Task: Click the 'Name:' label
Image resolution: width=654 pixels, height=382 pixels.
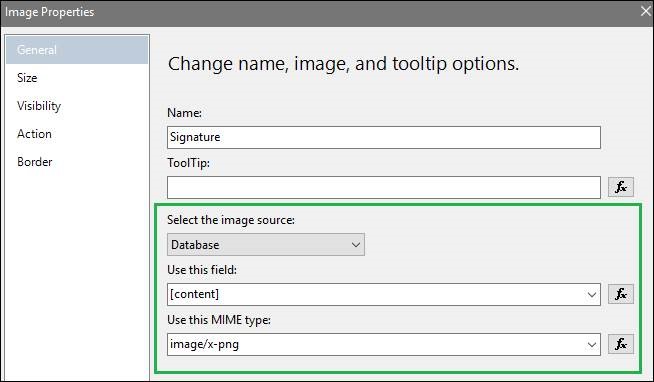Action: (184, 113)
